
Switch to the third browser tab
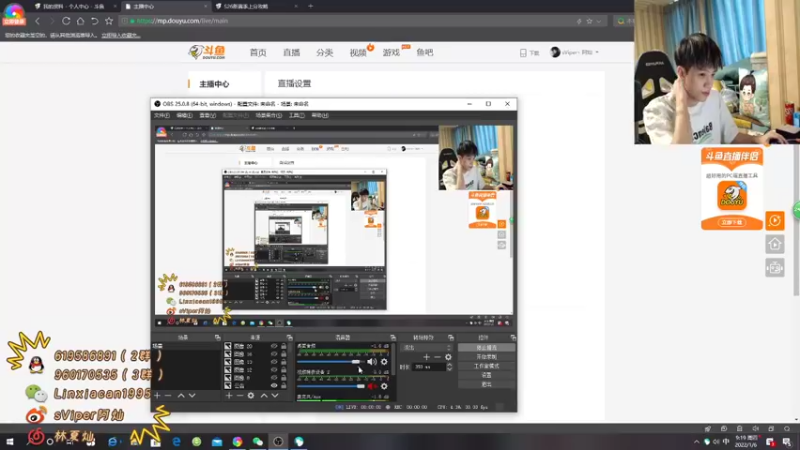tap(255, 7)
